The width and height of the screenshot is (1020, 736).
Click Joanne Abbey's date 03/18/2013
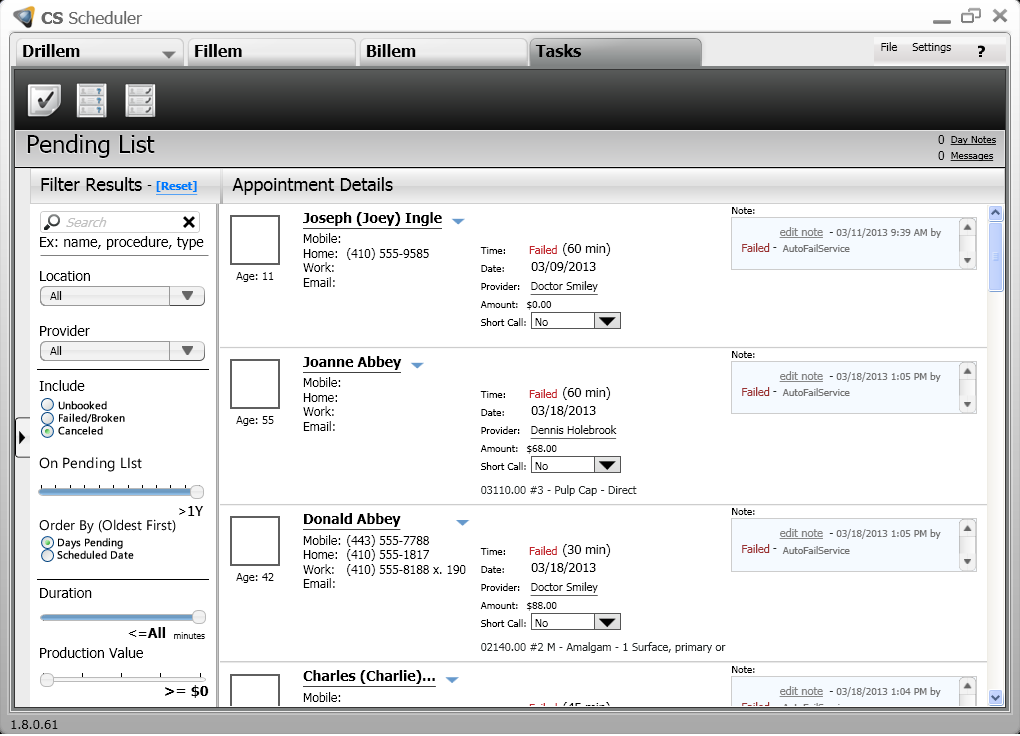[x=563, y=411]
